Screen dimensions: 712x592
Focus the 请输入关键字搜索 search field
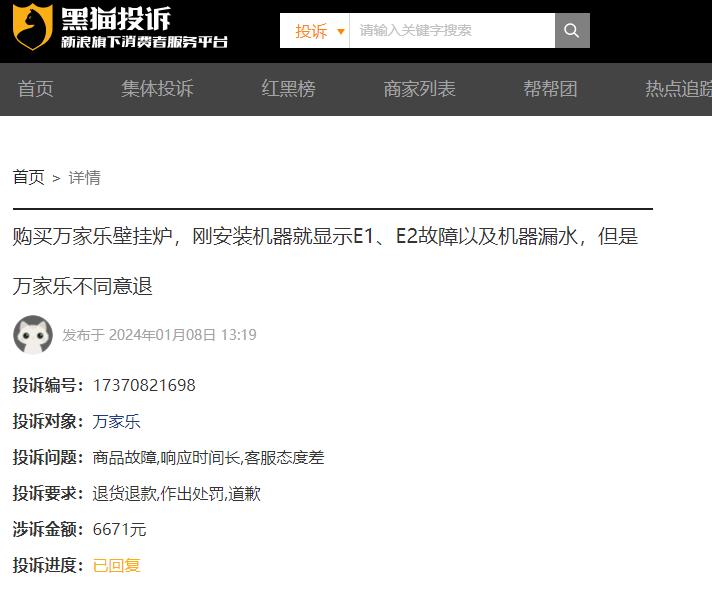pos(452,30)
